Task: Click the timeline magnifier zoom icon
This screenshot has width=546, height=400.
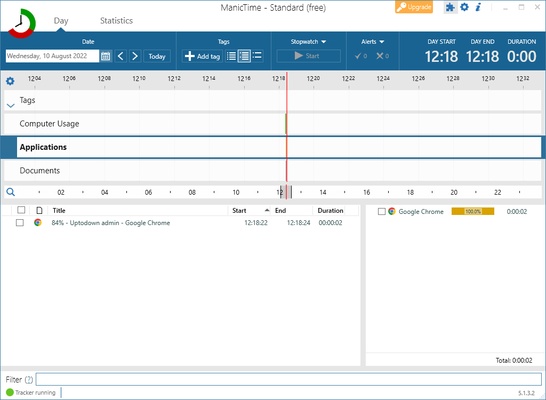Action: pyautogui.click(x=11, y=192)
